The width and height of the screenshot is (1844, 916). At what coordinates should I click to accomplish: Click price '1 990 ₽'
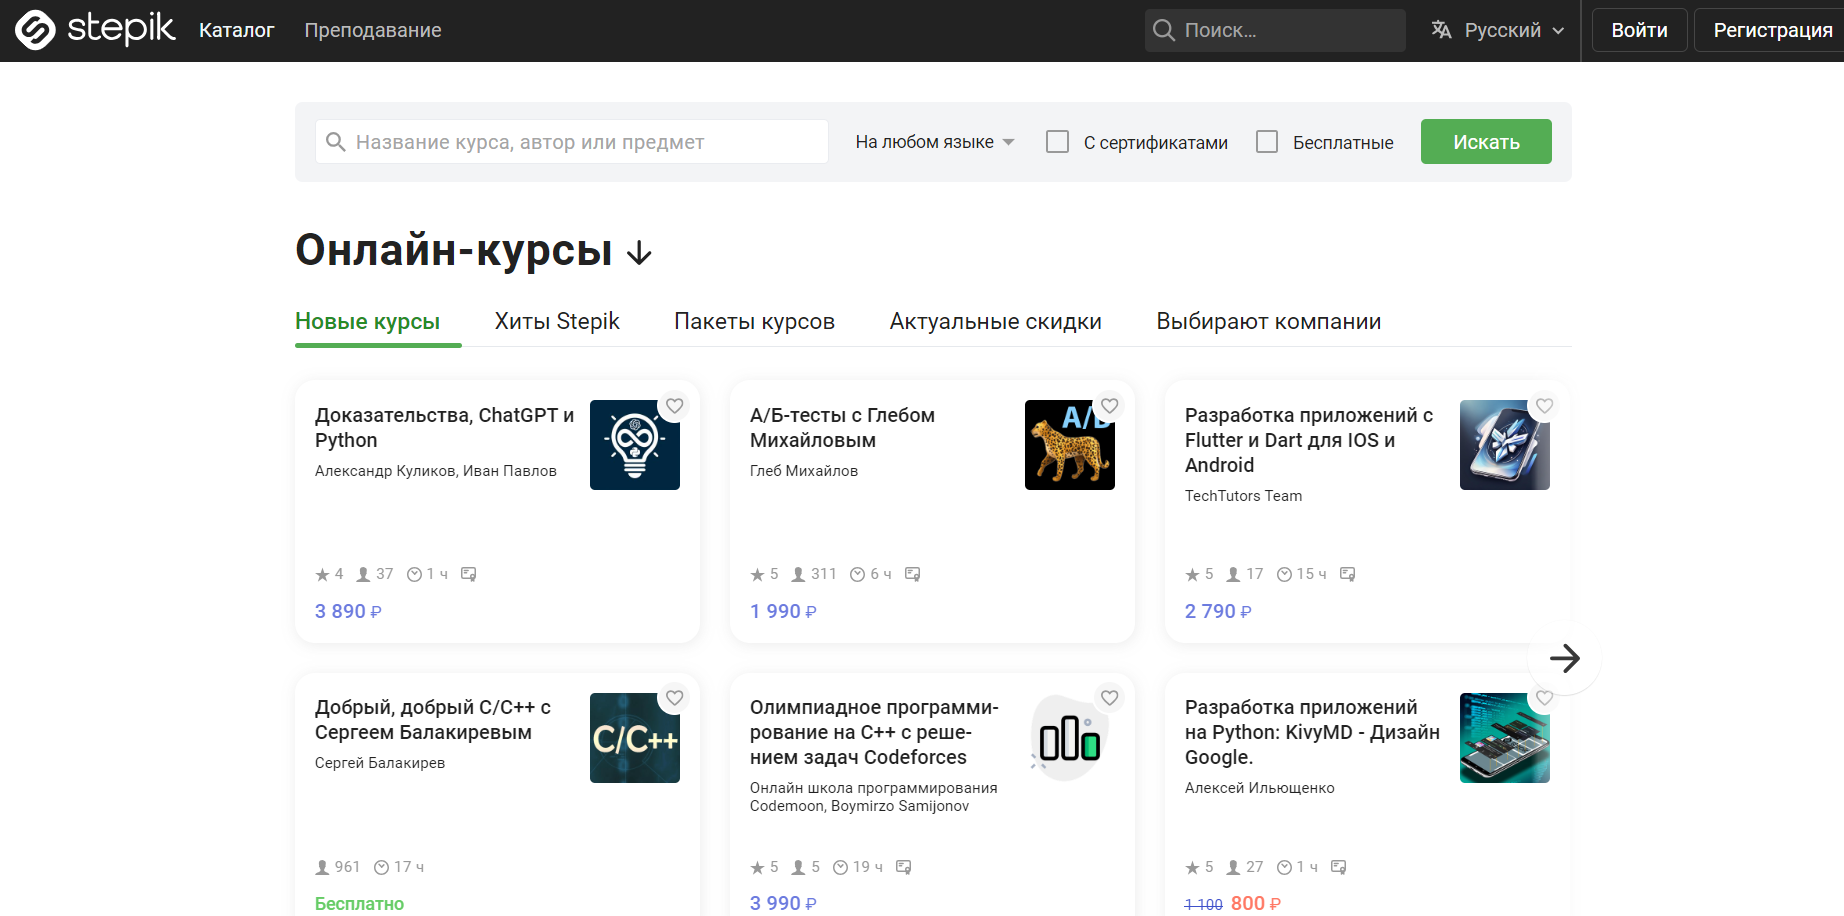[783, 611]
